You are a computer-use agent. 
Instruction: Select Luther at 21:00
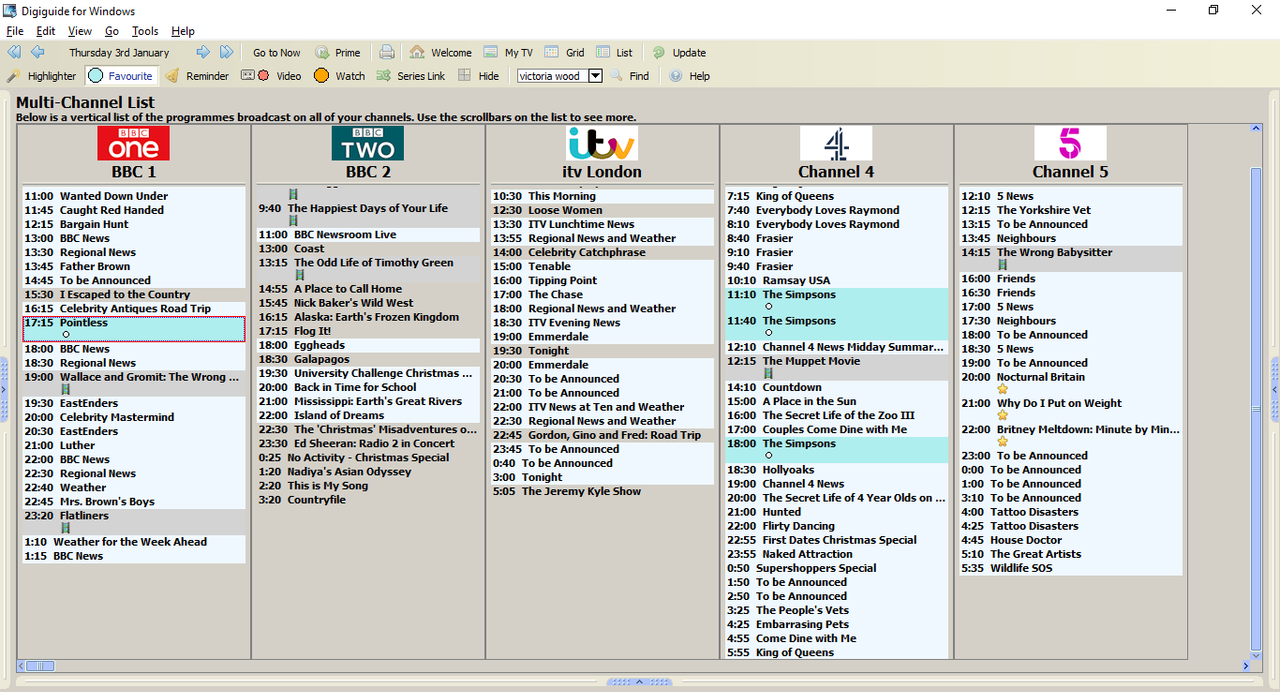click(134, 446)
